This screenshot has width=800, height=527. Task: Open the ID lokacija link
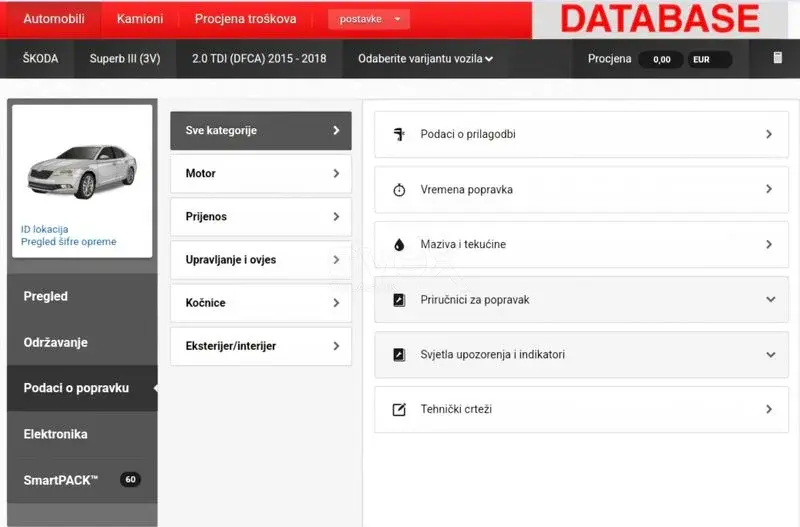(x=44, y=229)
